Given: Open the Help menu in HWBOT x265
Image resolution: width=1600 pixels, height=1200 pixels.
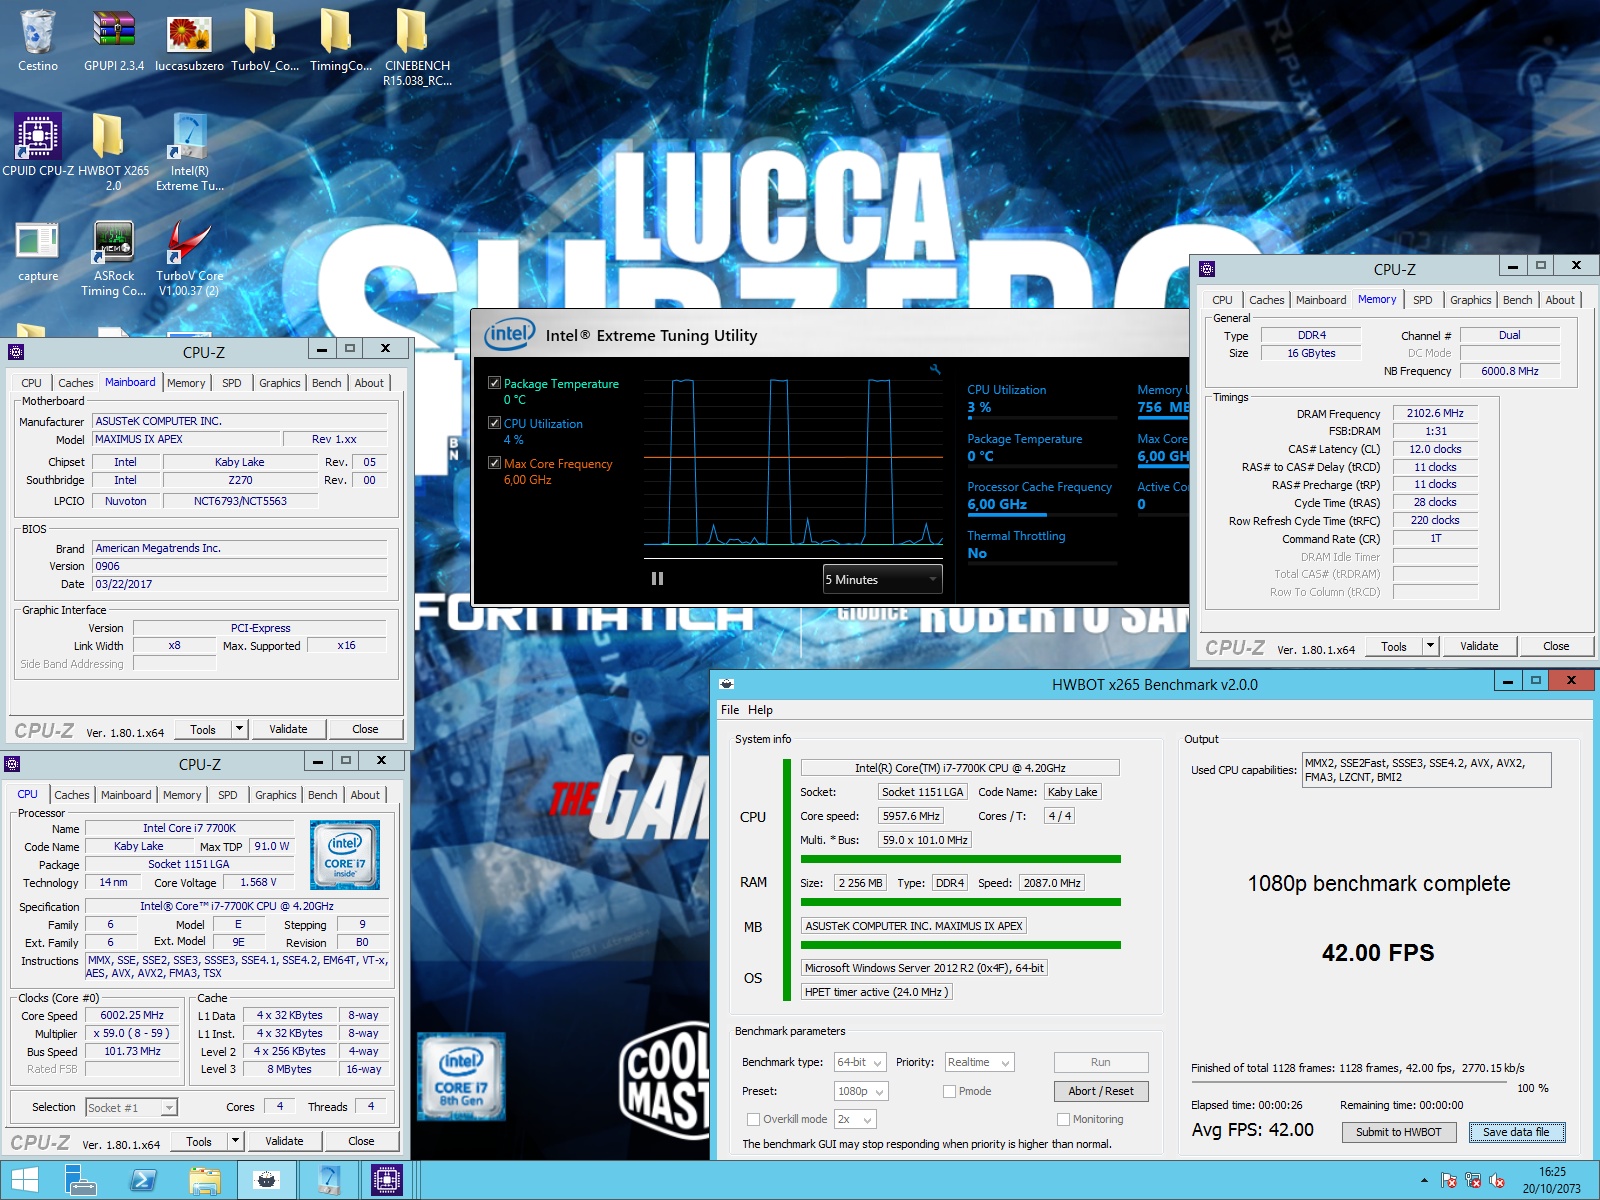Looking at the screenshot, I should [760, 710].
